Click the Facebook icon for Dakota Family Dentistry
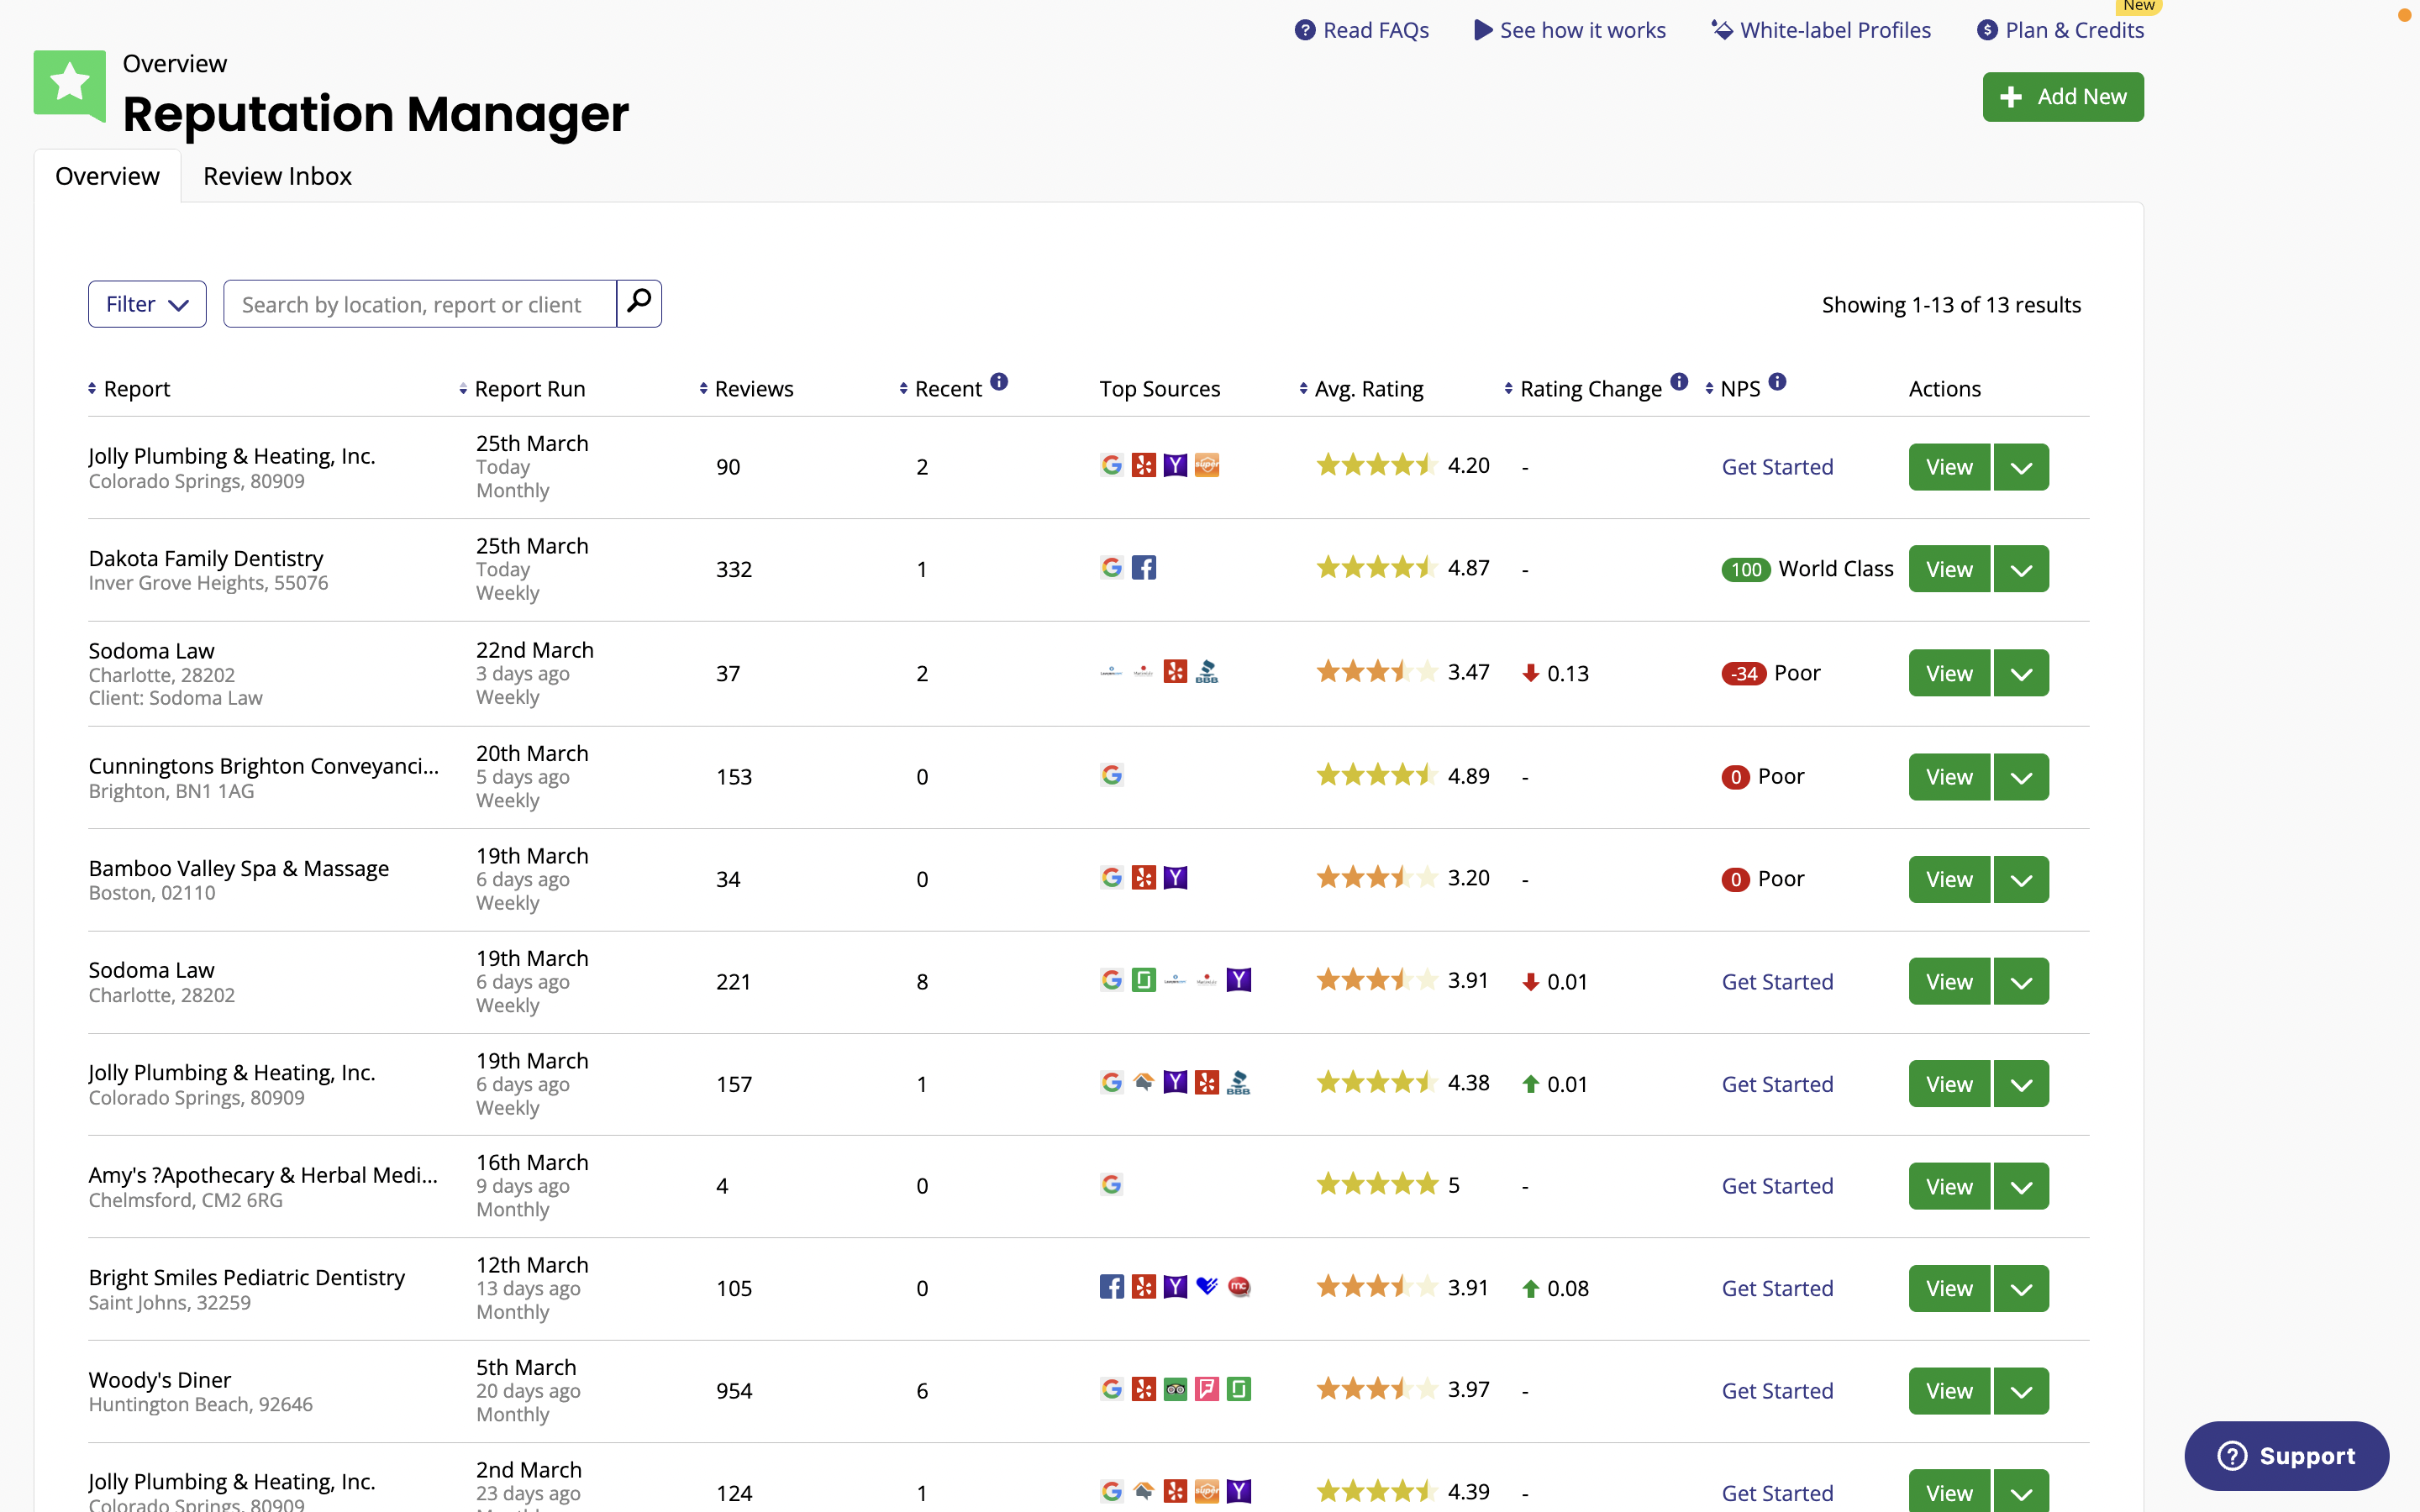The image size is (2420, 1512). click(1144, 567)
